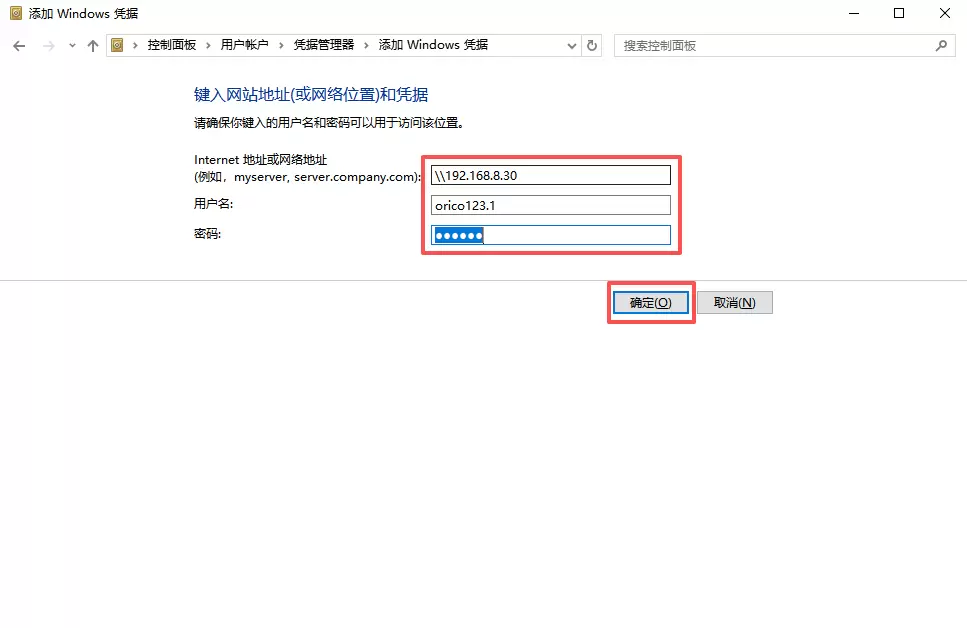967x628 pixels.
Task: Click the Back navigation arrow
Action: pos(20,46)
